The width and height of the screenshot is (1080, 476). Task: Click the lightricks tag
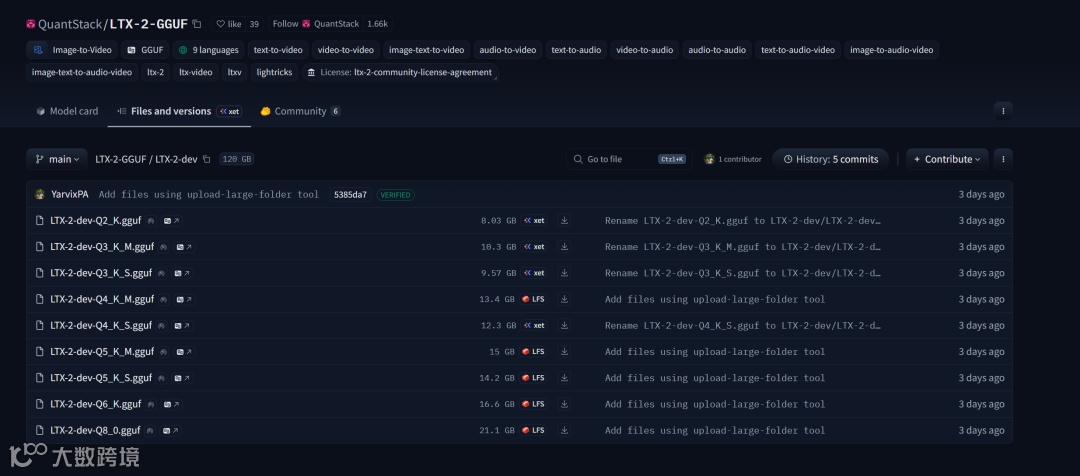point(274,72)
